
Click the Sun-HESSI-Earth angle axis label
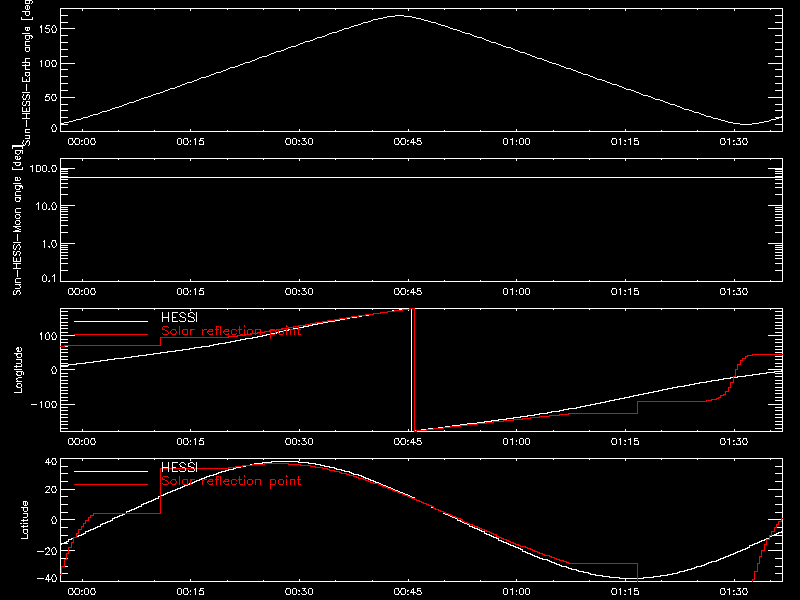[28, 73]
